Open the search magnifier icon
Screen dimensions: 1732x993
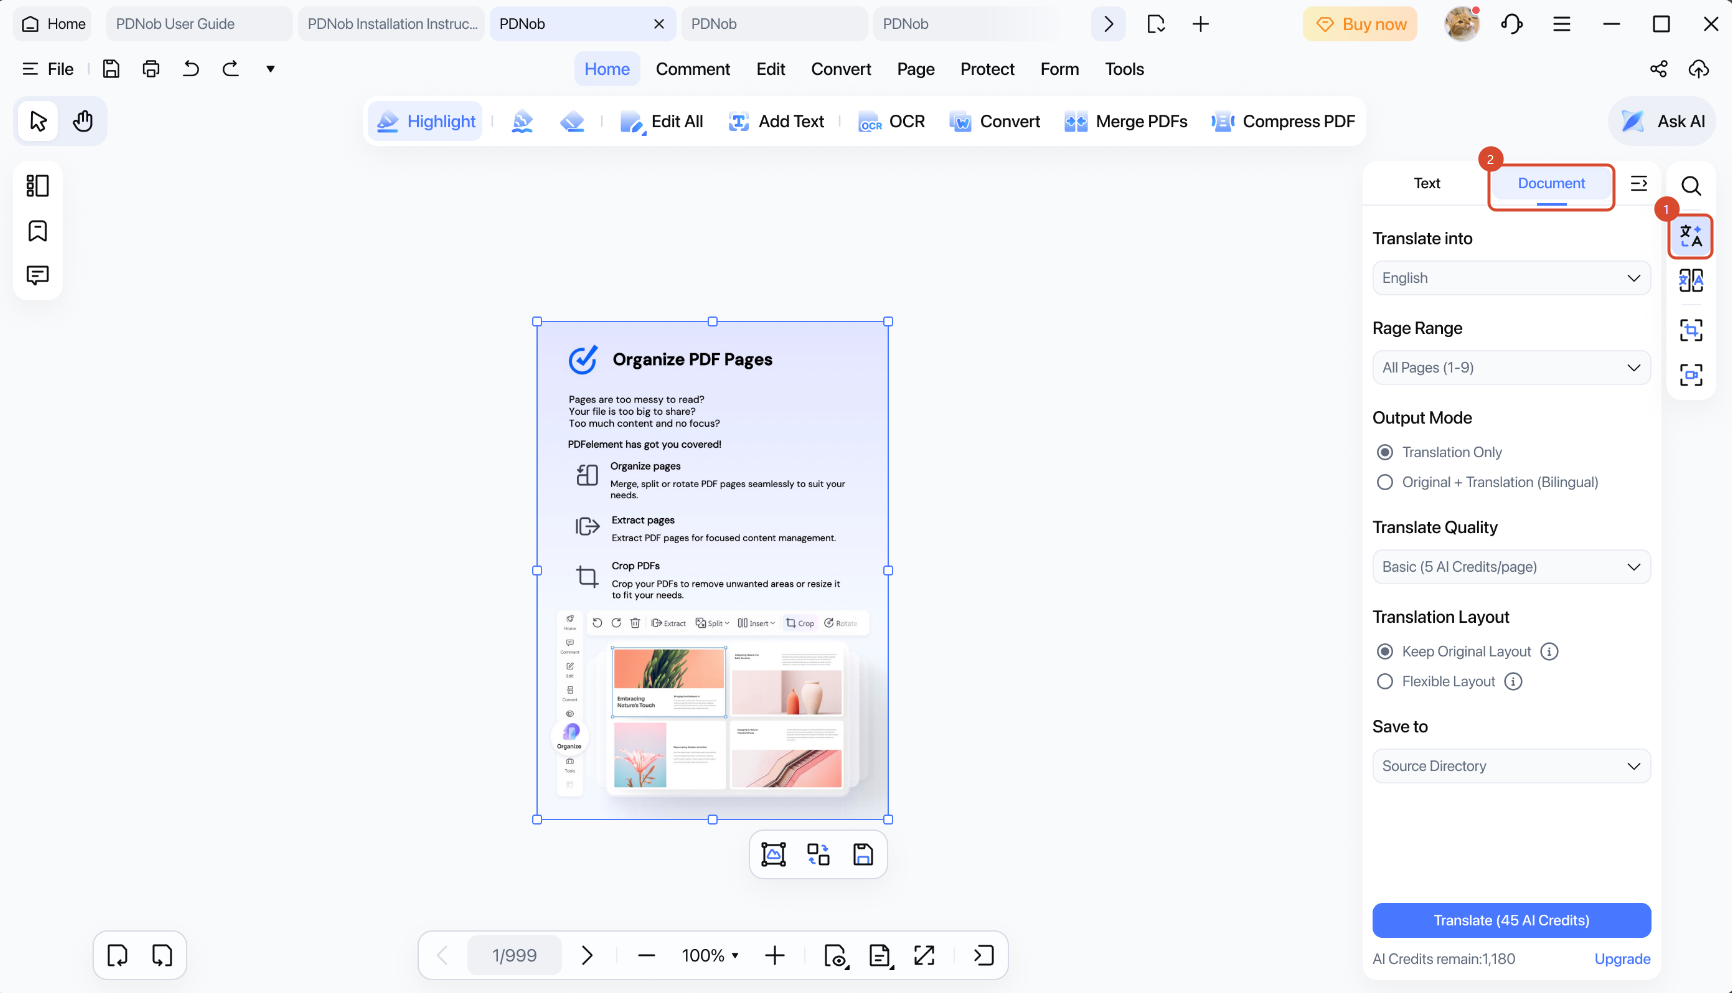[x=1691, y=186]
